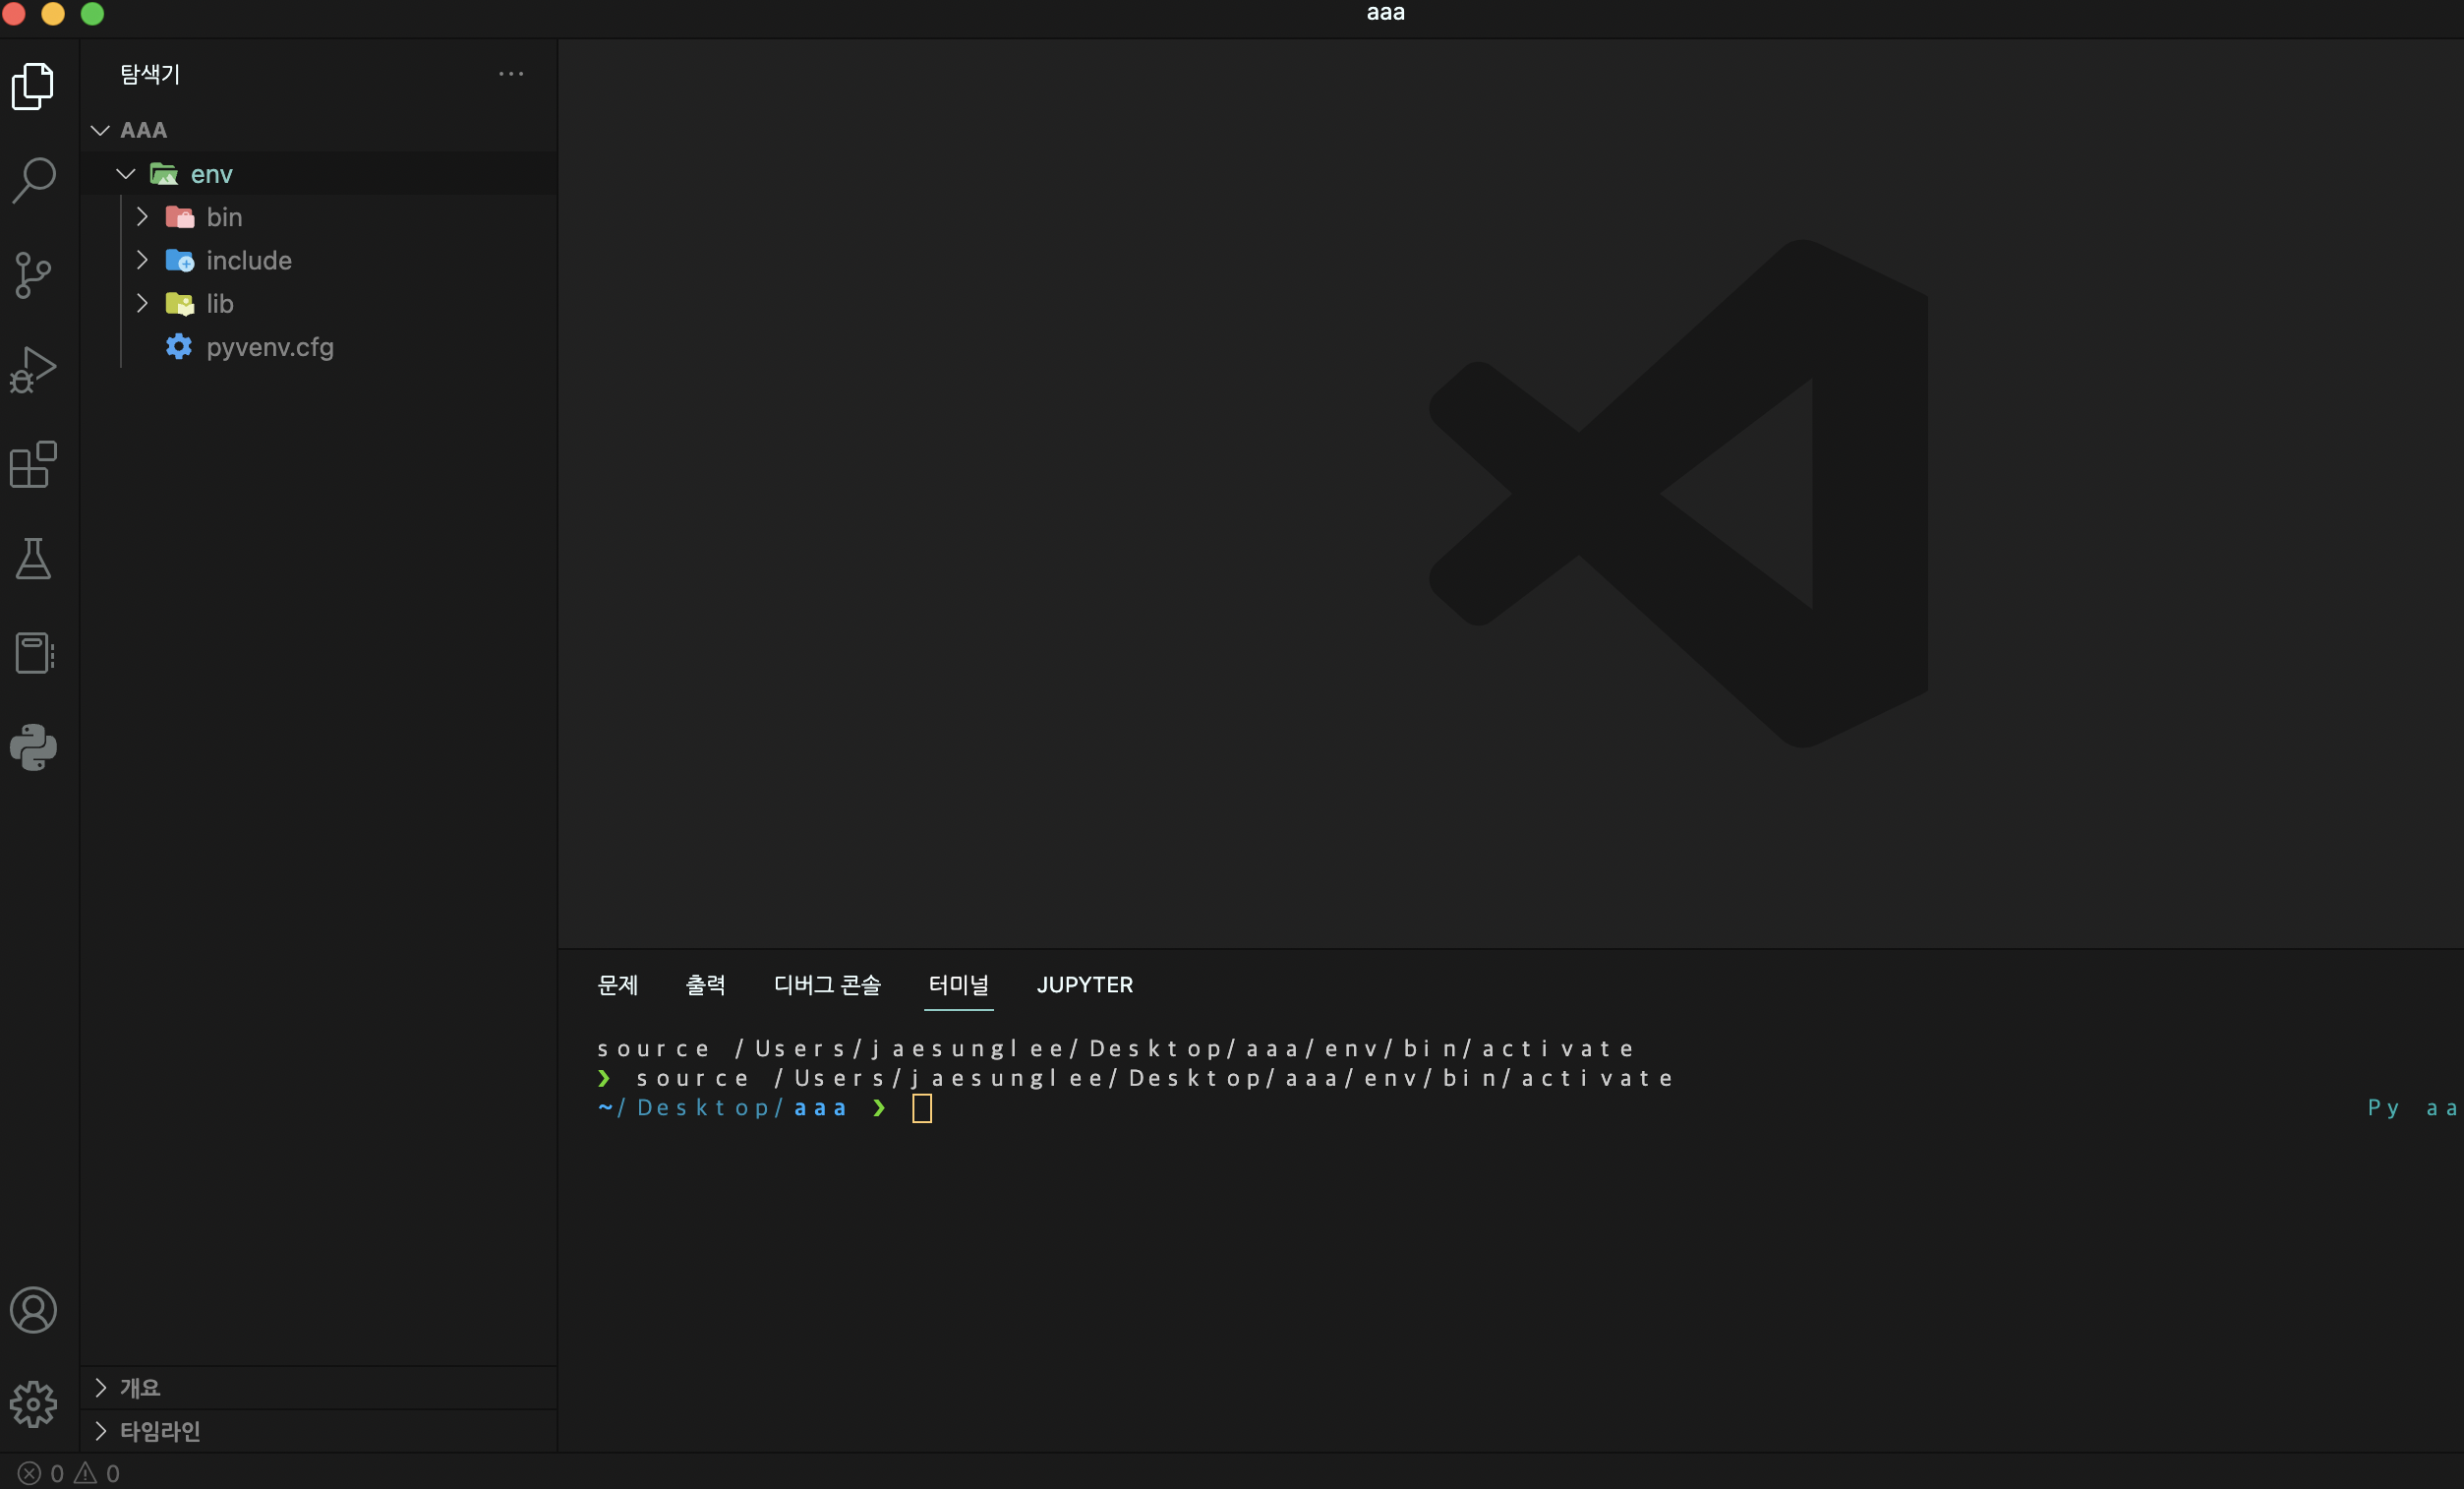Switch to the 출력 output tab
This screenshot has height=1489, width=2464.
click(x=705, y=985)
